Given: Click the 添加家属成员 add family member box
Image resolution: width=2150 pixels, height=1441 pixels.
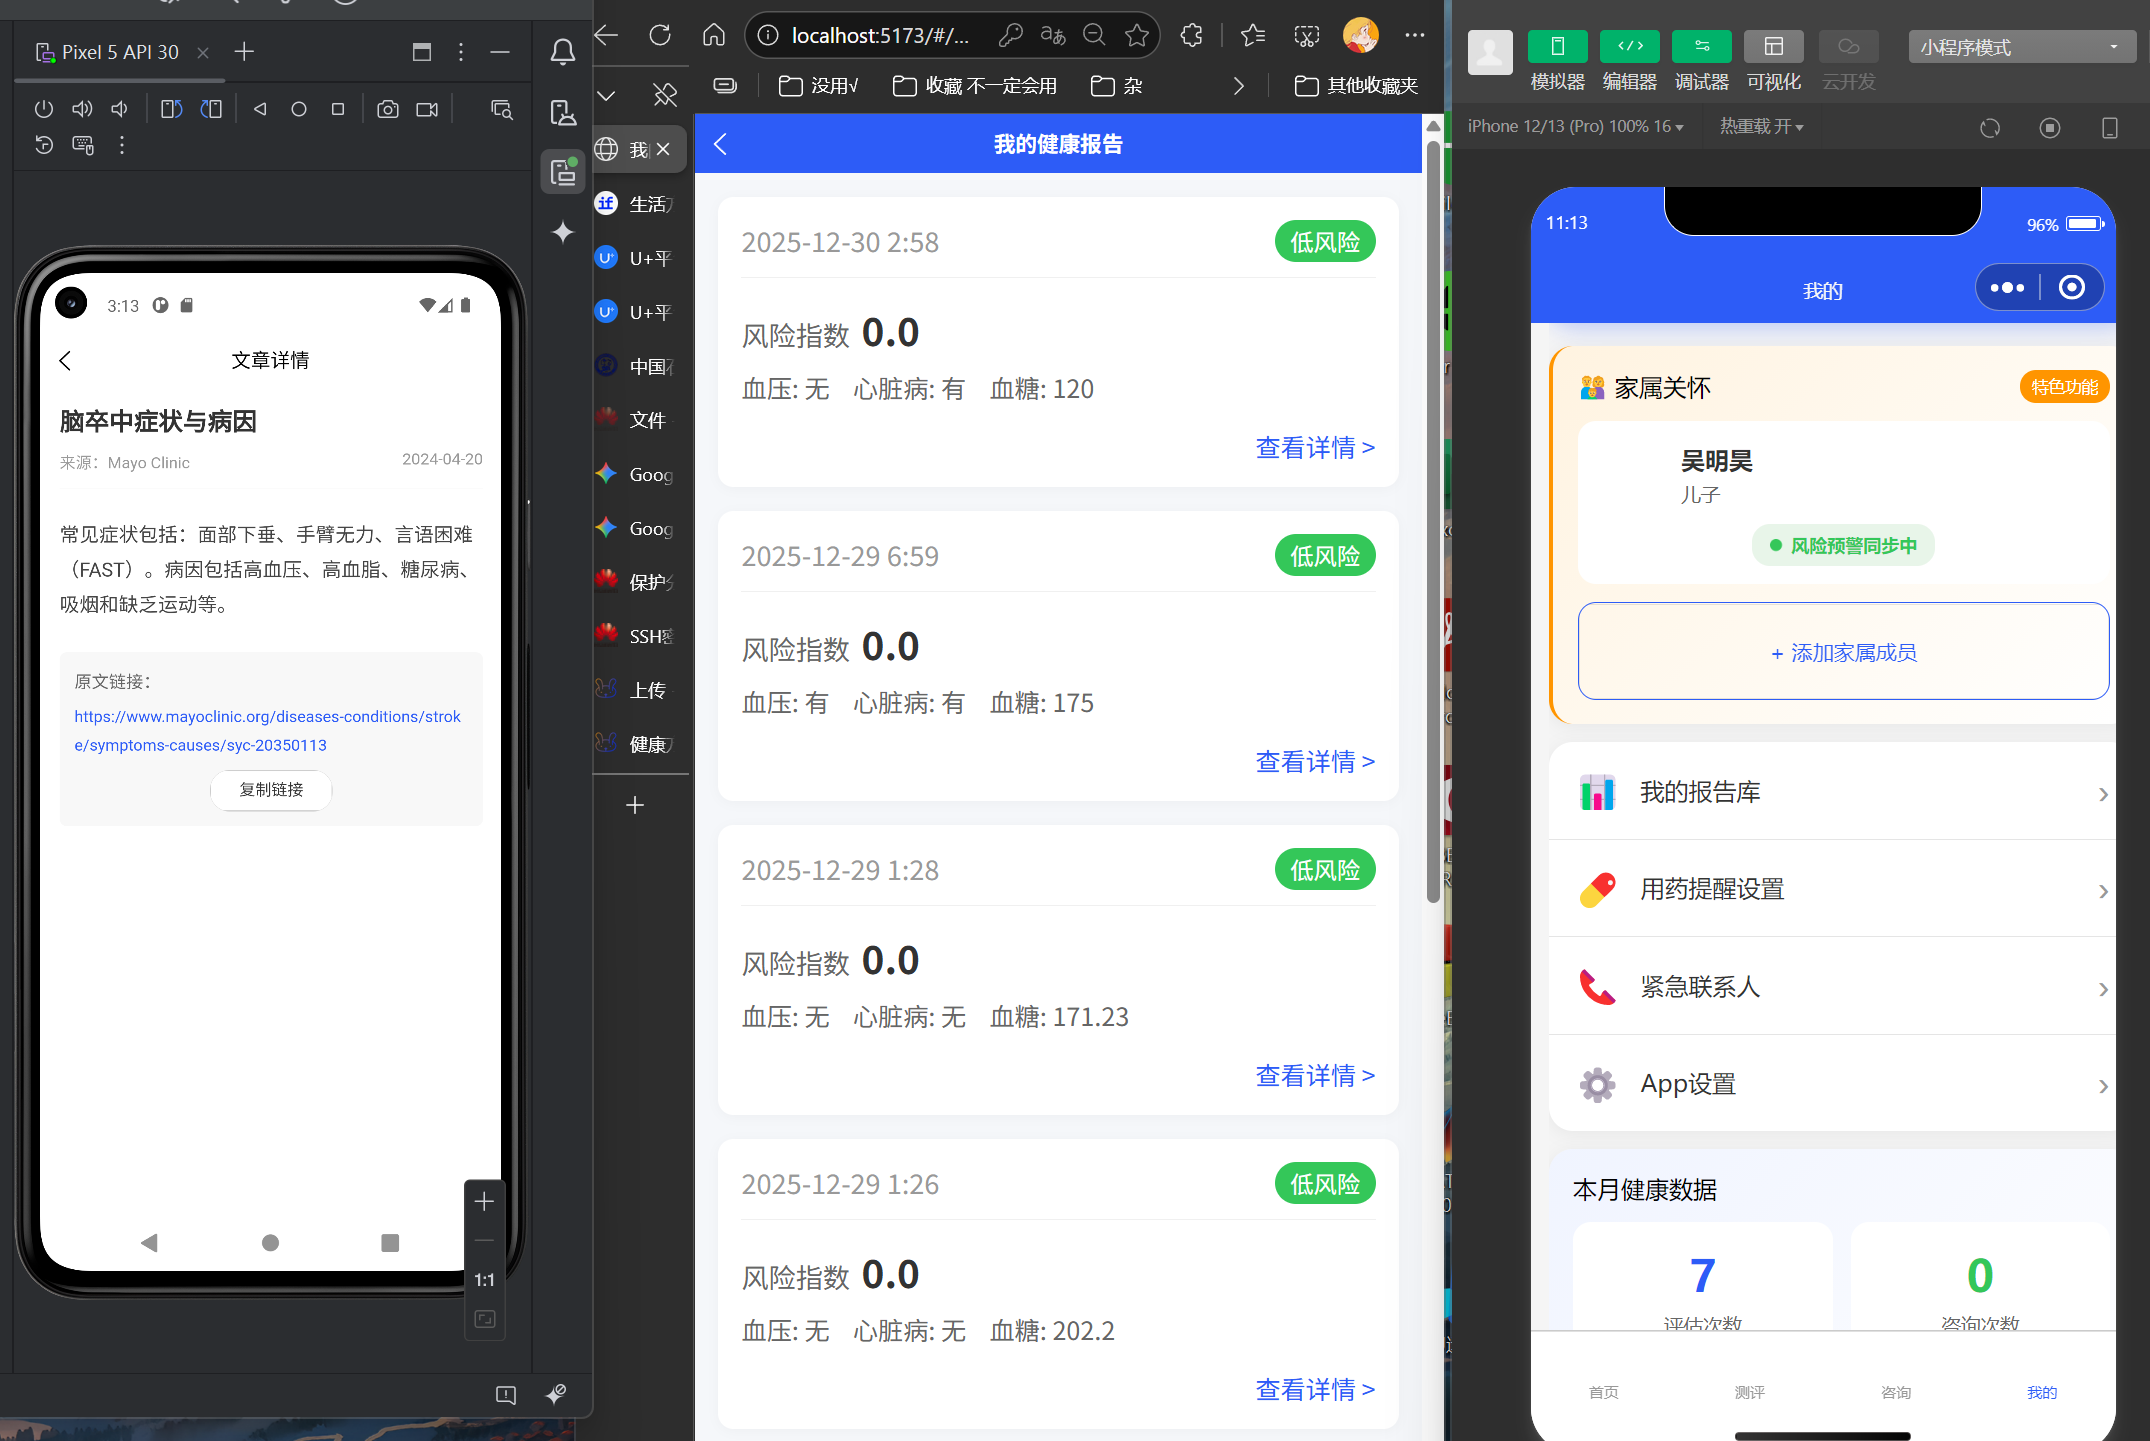Looking at the screenshot, I should coord(1843,652).
